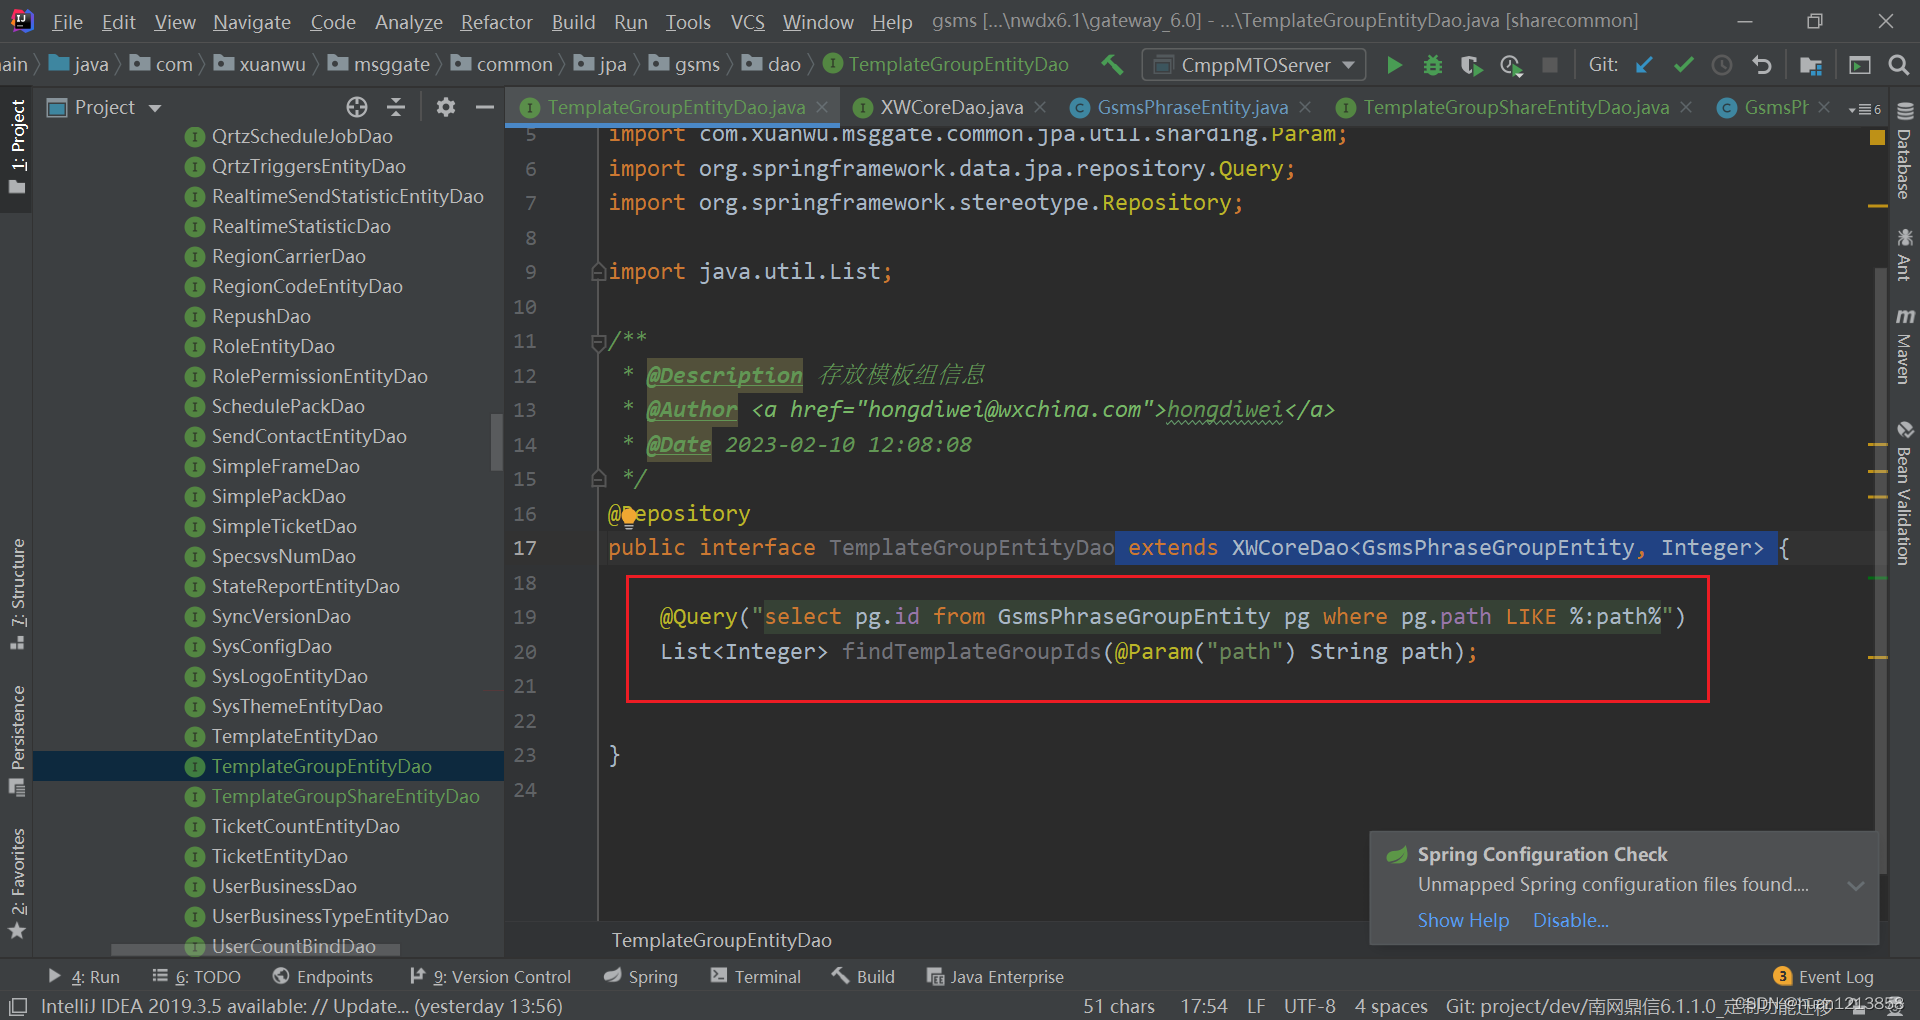Open the Endpoints tool window

[x=323, y=977]
